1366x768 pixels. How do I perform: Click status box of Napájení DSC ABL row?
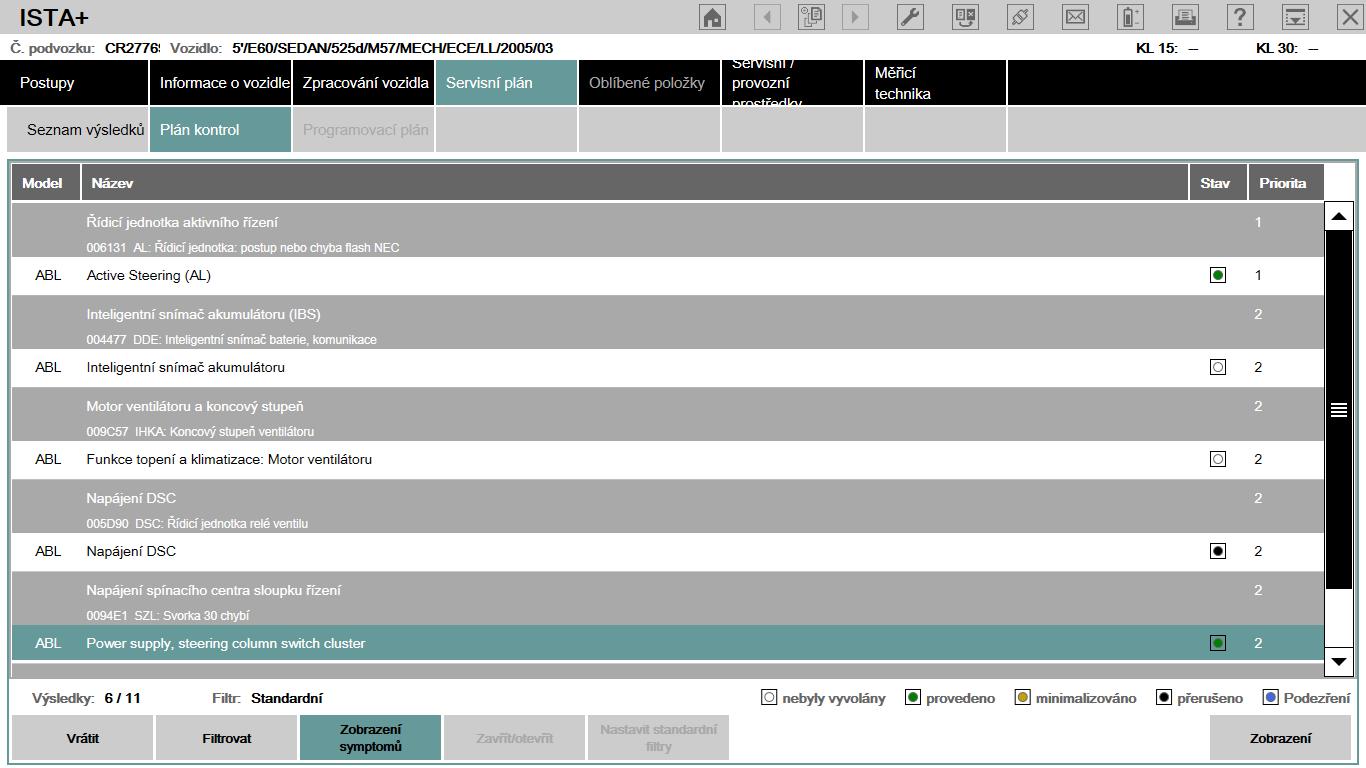pyautogui.click(x=1217, y=551)
